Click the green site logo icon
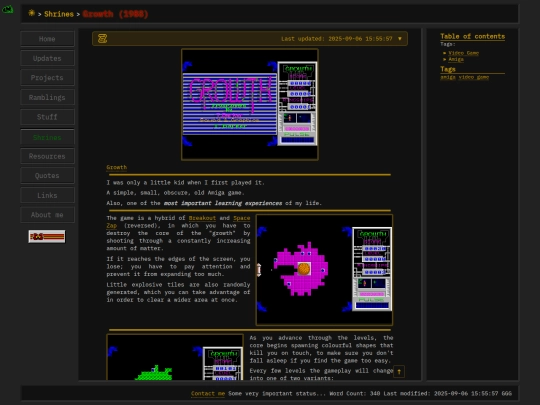540x405 pixels. 8,9
